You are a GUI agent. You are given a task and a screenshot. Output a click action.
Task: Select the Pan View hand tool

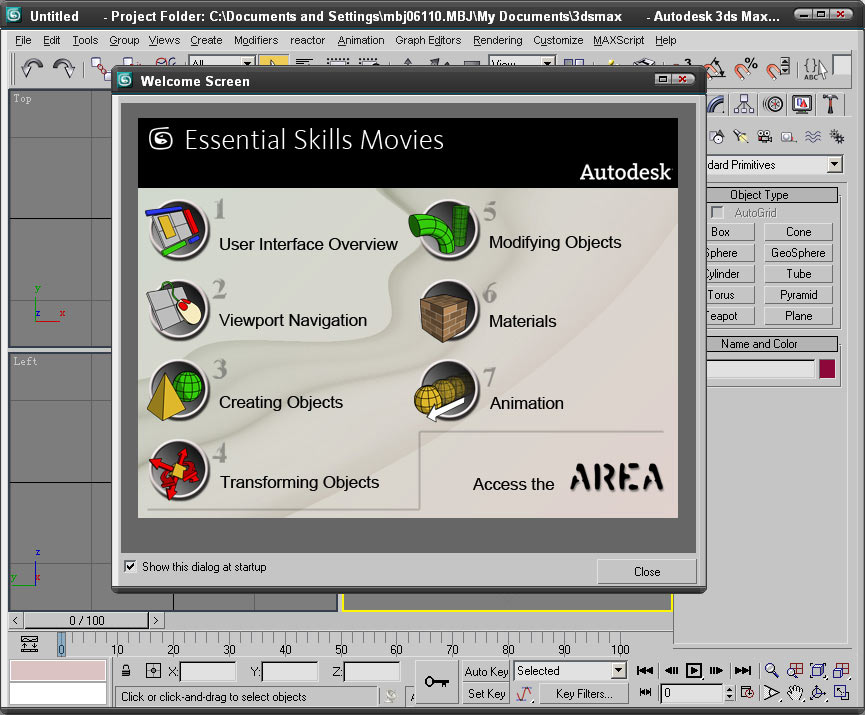(x=795, y=693)
